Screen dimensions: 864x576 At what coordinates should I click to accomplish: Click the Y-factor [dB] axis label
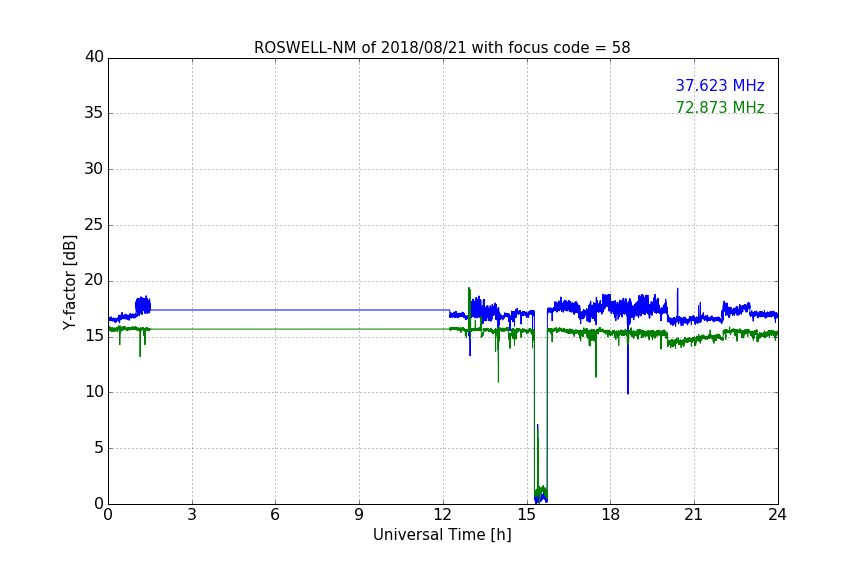pyautogui.click(x=69, y=282)
